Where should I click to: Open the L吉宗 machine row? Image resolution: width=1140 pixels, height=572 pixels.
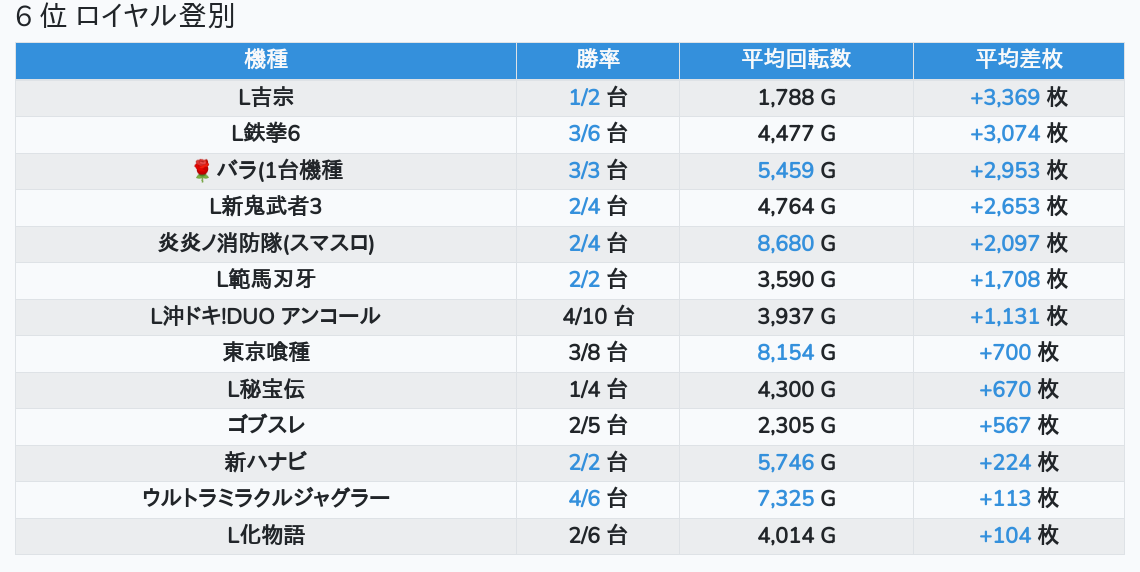(266, 98)
